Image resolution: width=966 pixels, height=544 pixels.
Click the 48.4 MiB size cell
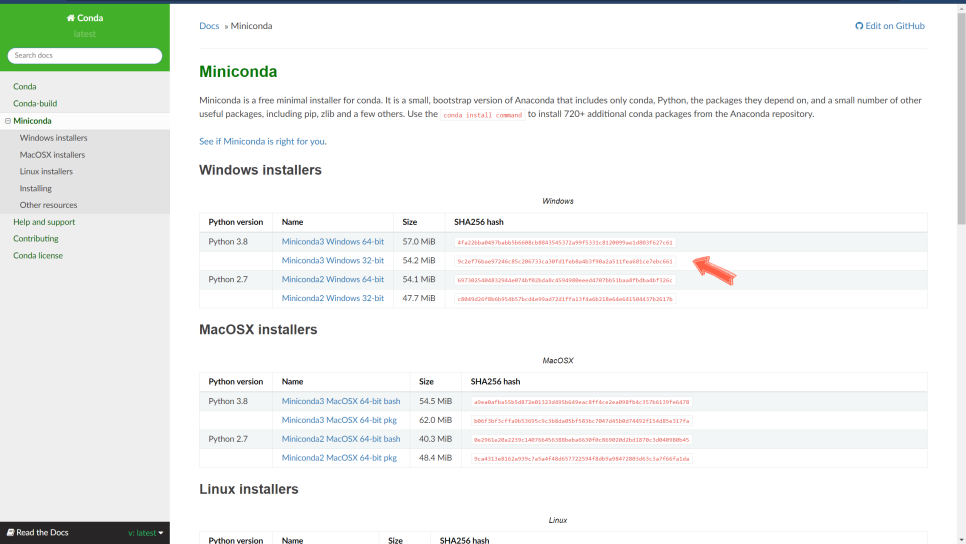[x=436, y=458]
